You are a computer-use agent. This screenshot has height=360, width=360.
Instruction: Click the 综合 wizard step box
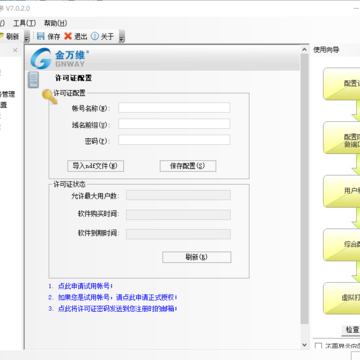point(341,244)
